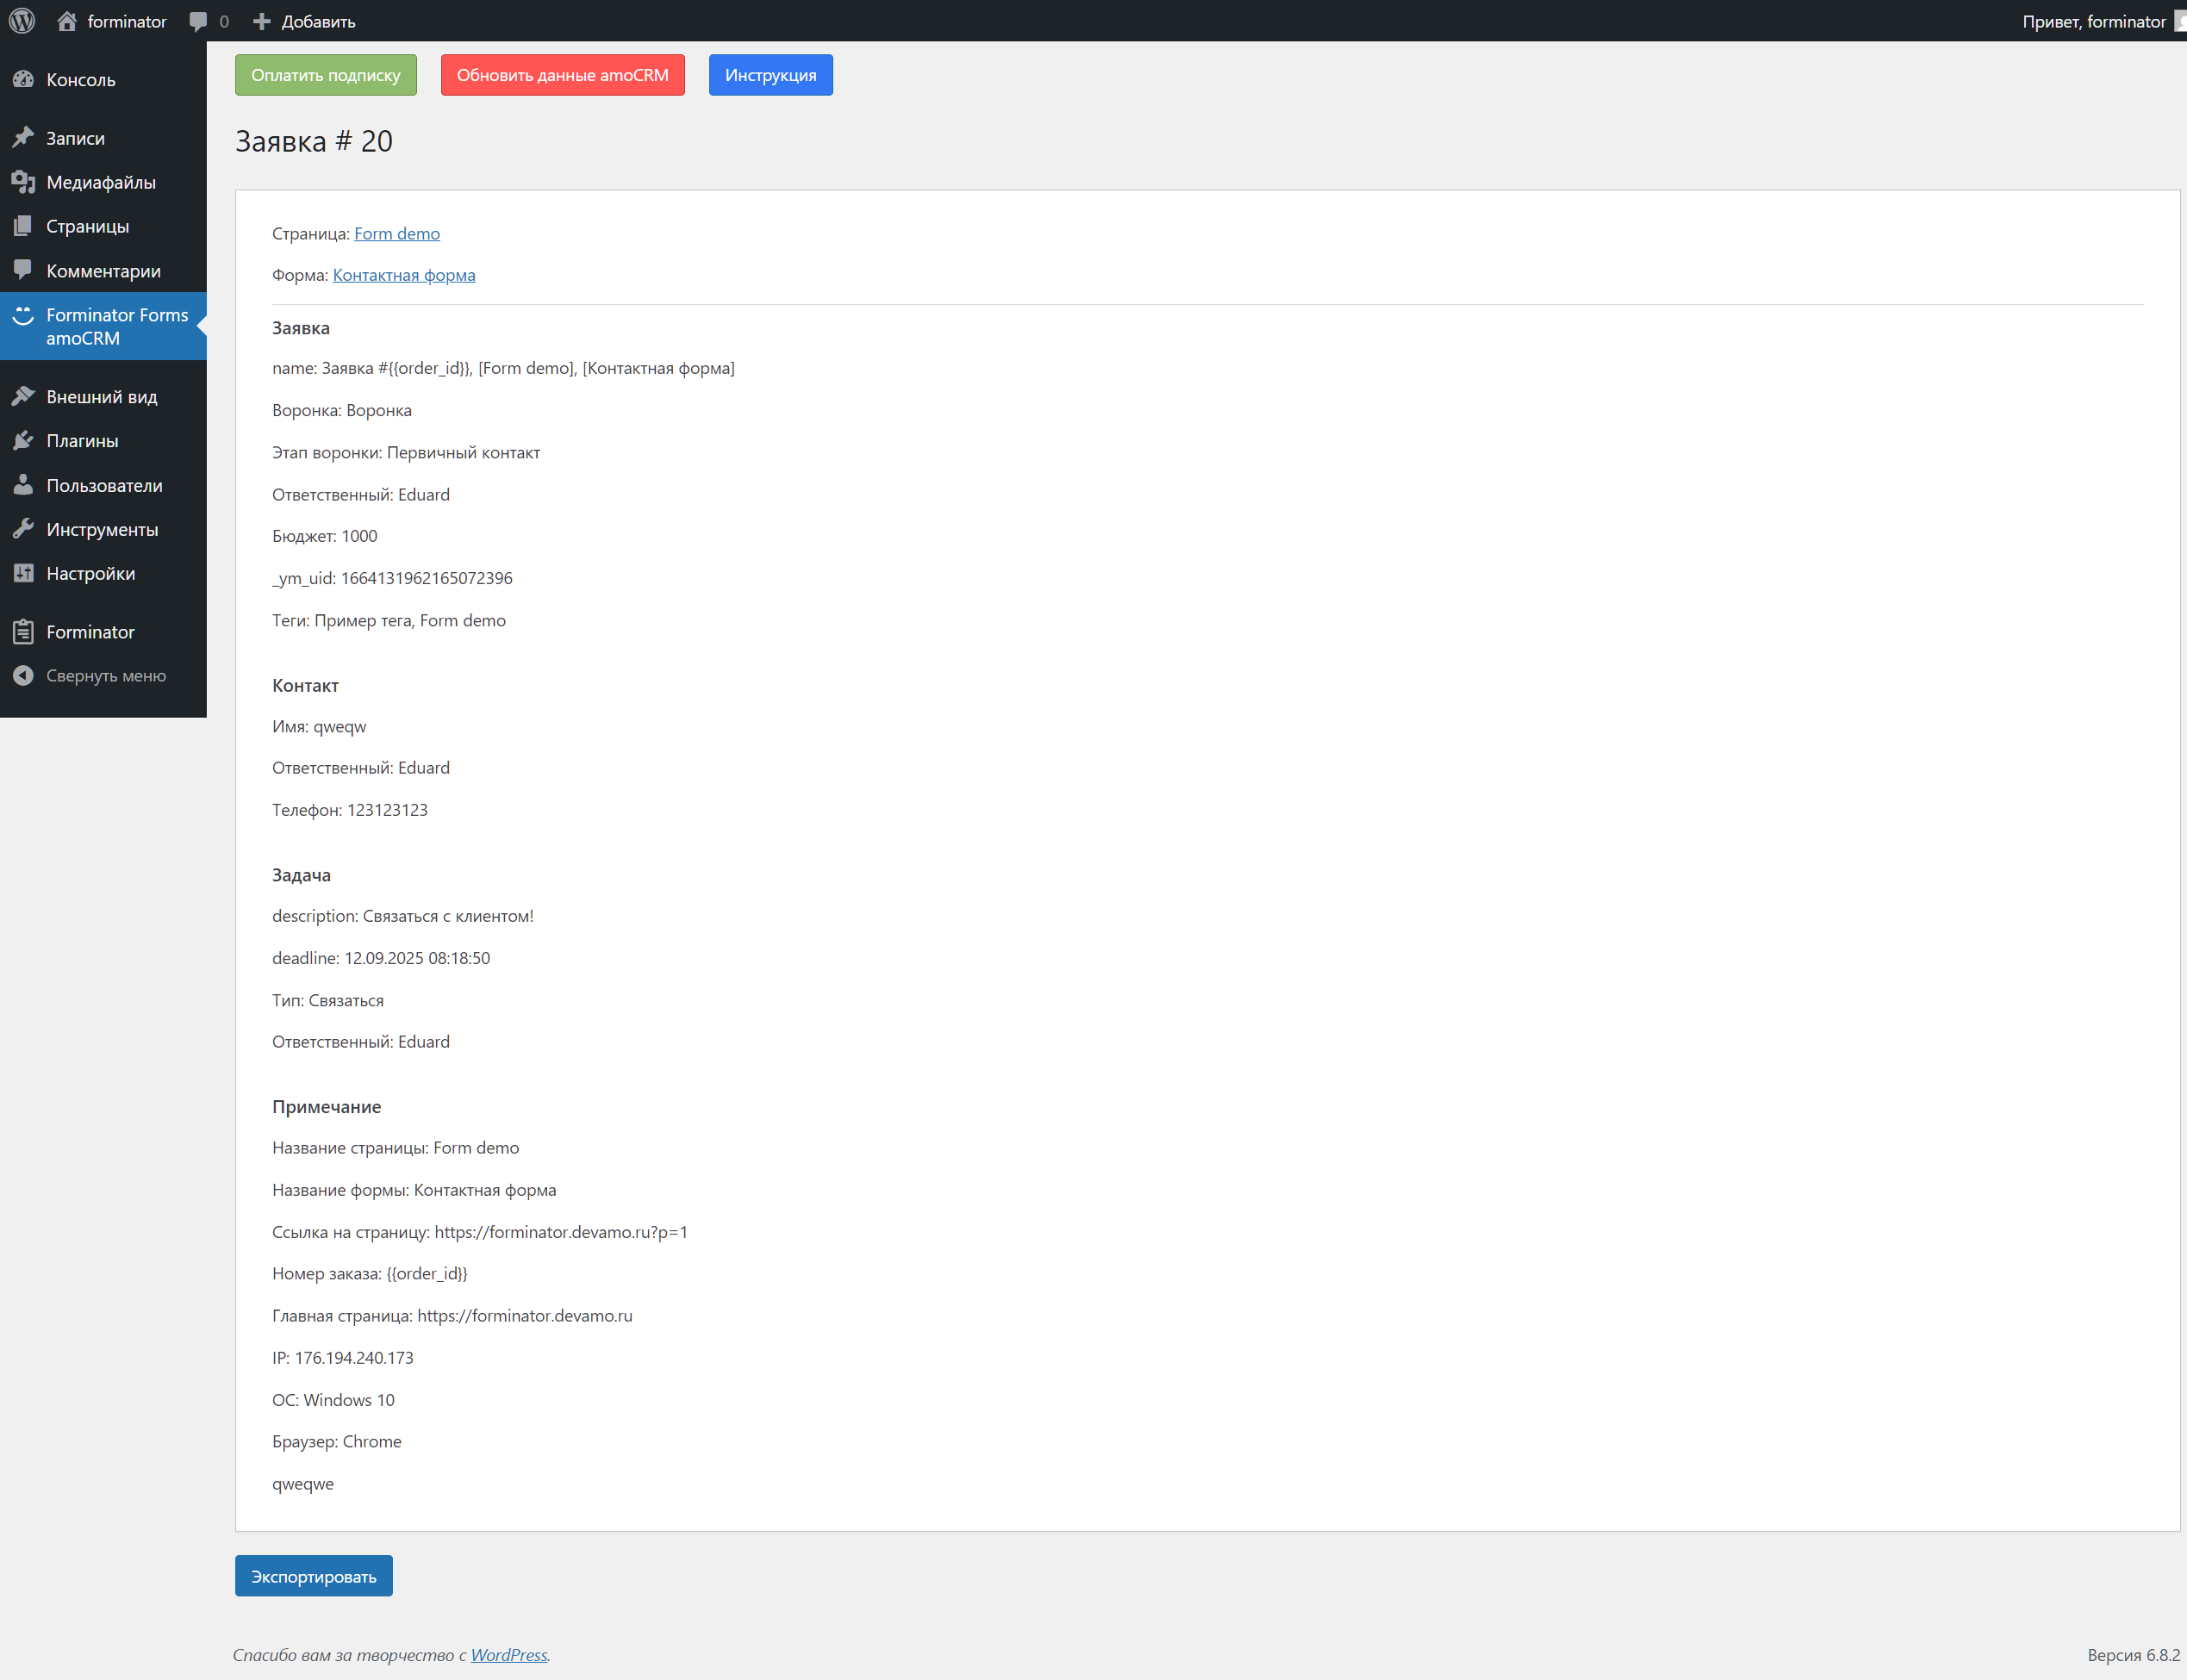Open Страницы menu item
The image size is (2187, 1680).
(x=103, y=226)
